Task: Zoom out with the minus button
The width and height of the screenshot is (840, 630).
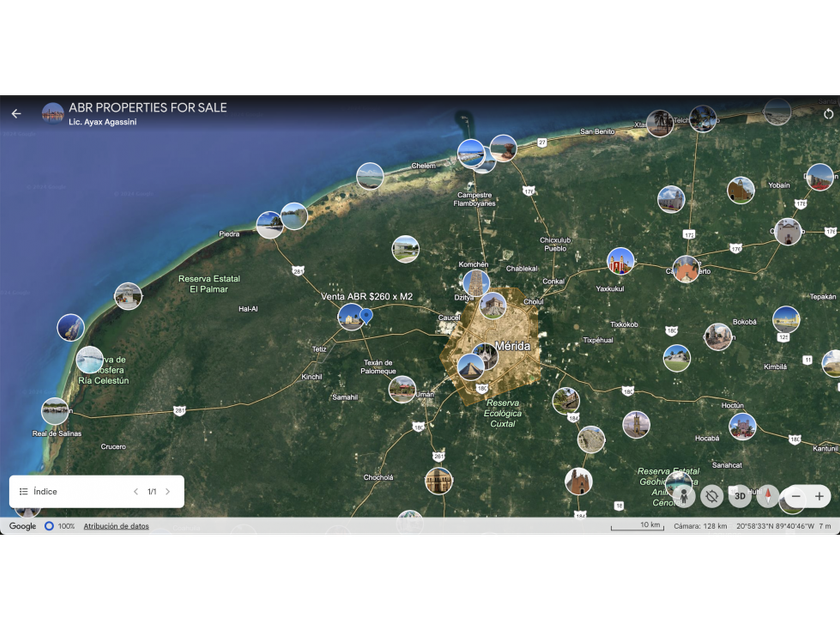Action: coord(796,496)
